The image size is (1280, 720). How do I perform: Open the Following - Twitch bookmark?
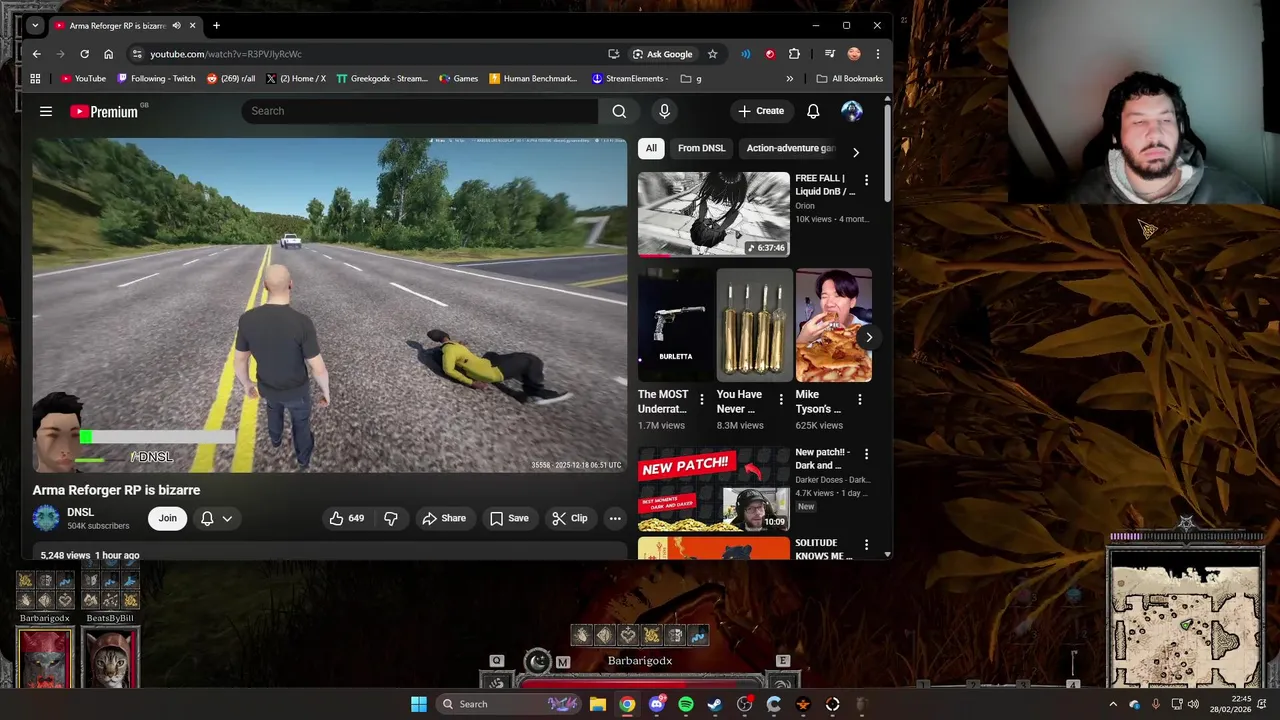click(x=156, y=79)
